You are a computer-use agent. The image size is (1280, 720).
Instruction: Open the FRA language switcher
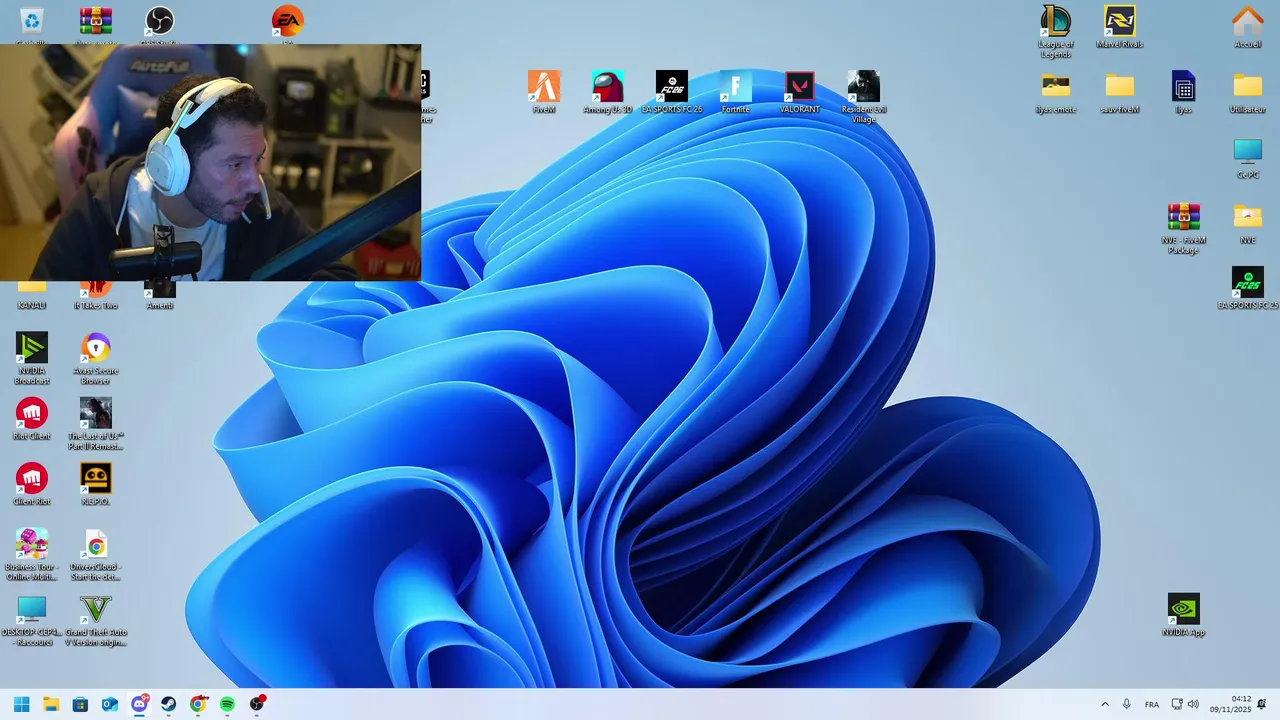click(1152, 704)
